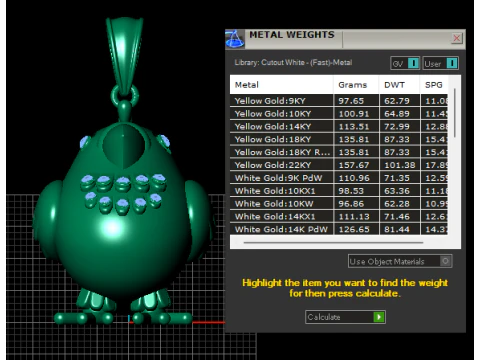
Task: Click the Metal Weights tool icon
Action: pos(235,39)
